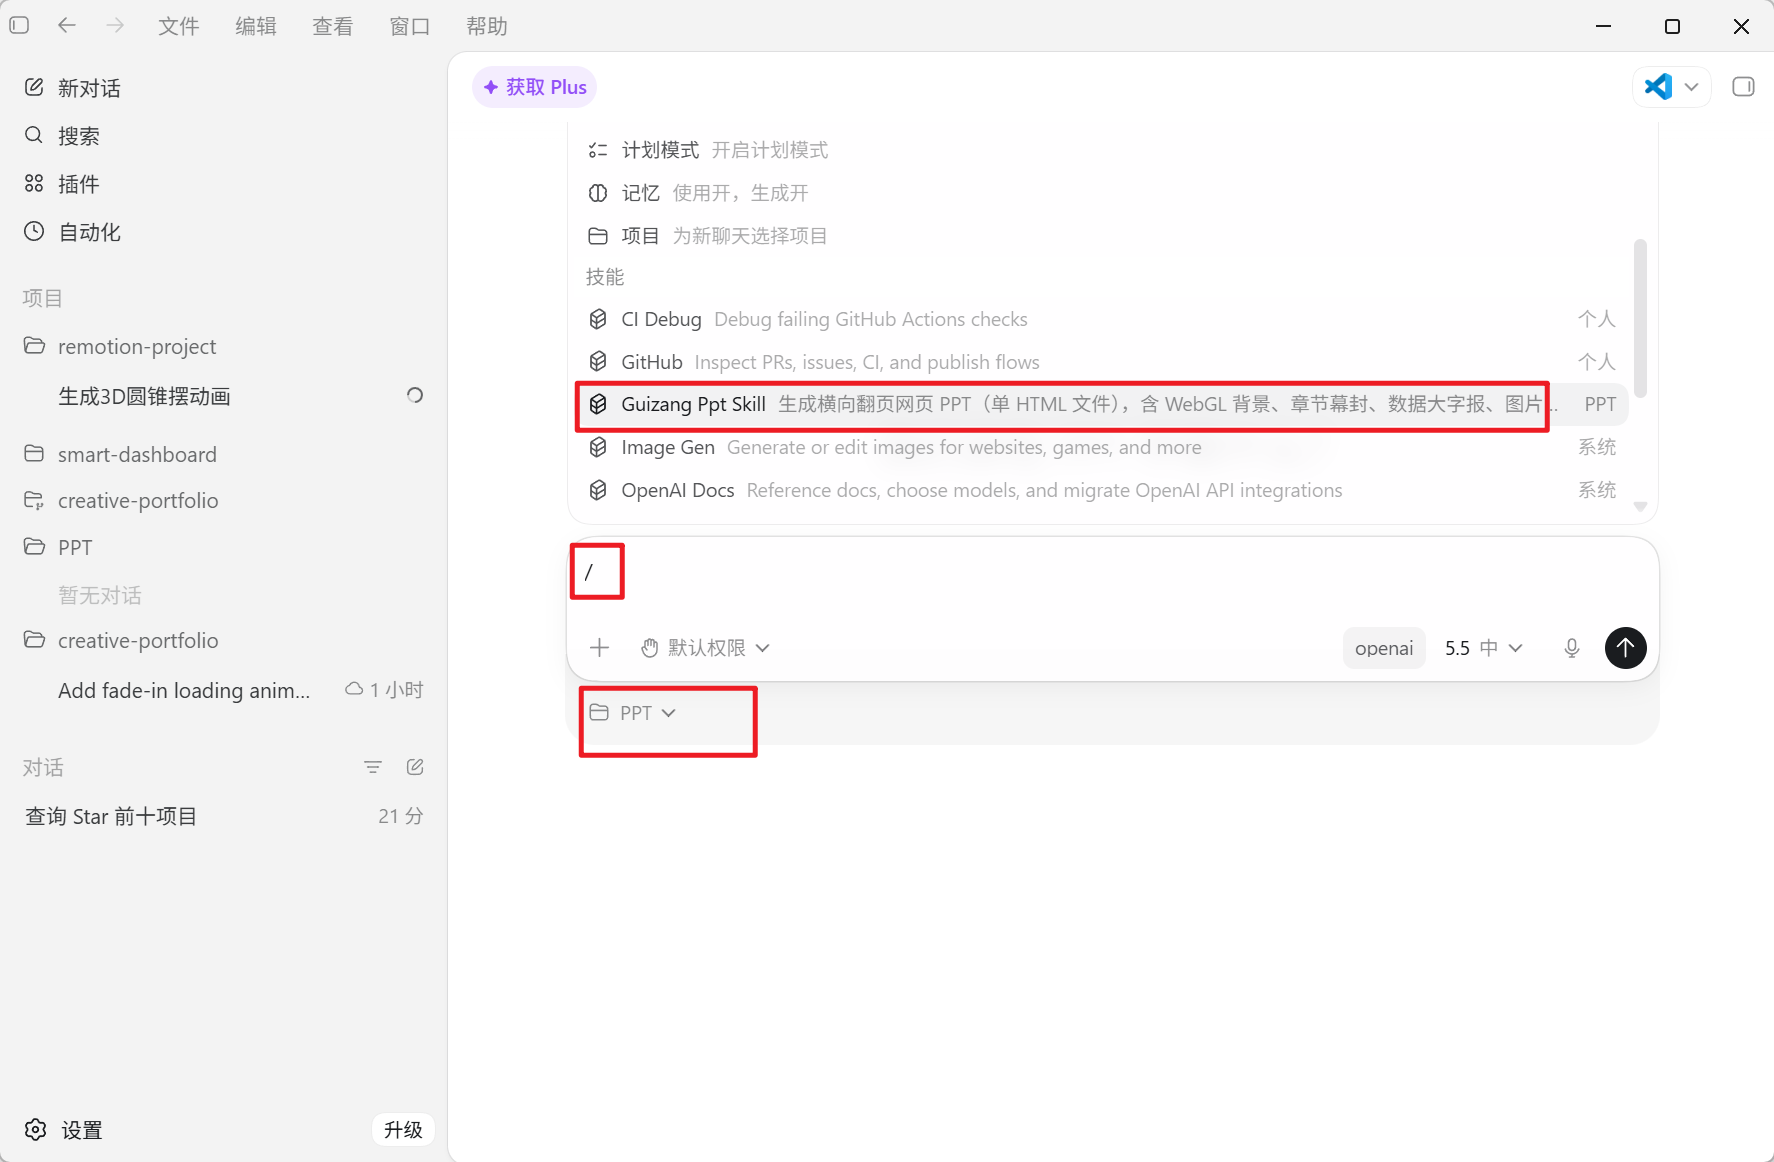This screenshot has width=1774, height=1162.
Task: Click the microphone voice input icon
Action: click(x=1572, y=648)
